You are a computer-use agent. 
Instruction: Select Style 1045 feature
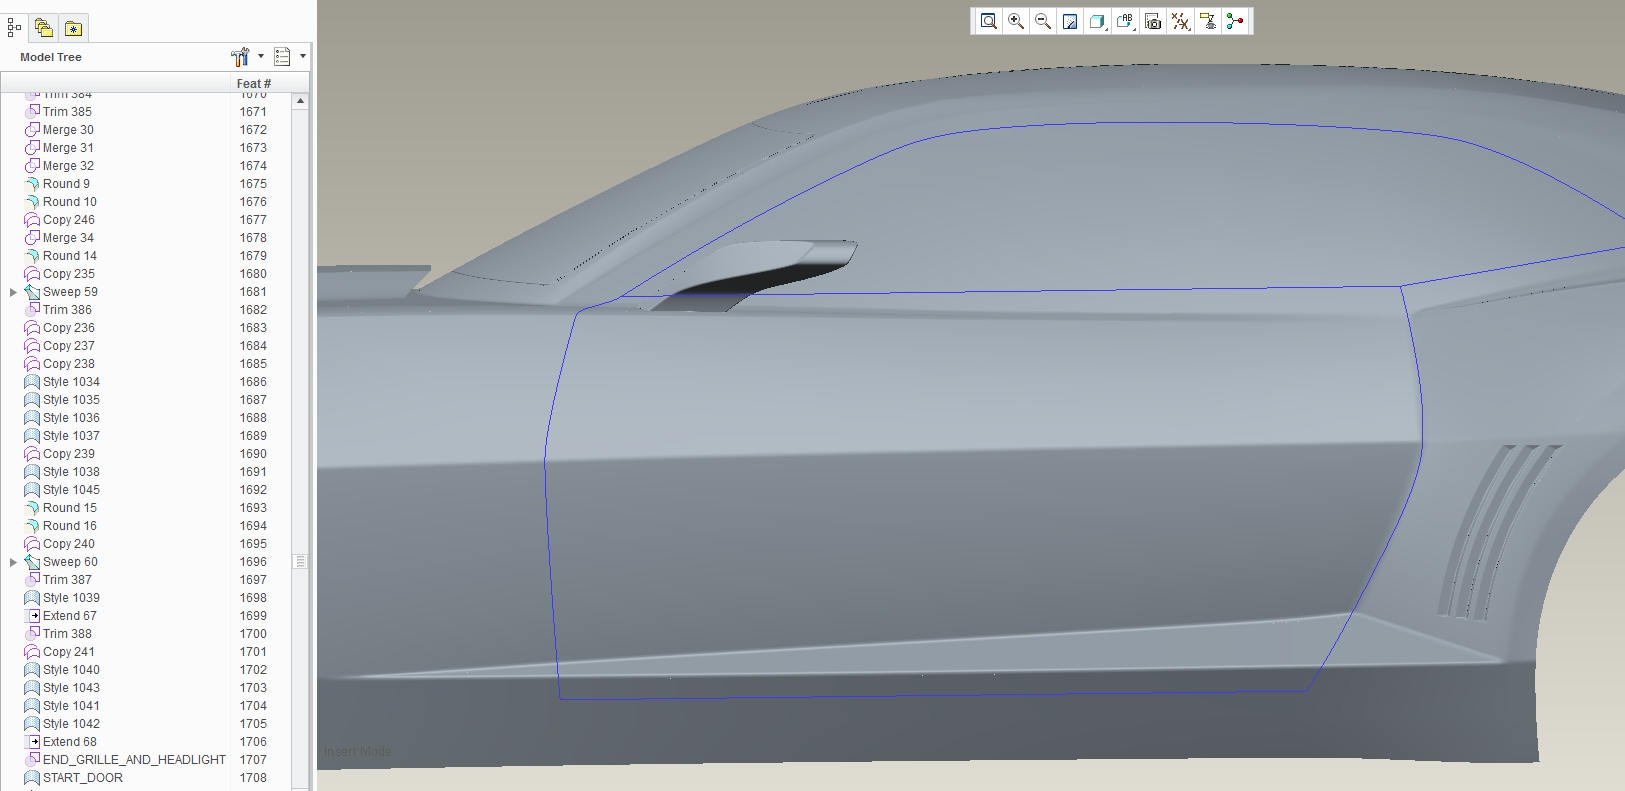(x=71, y=490)
